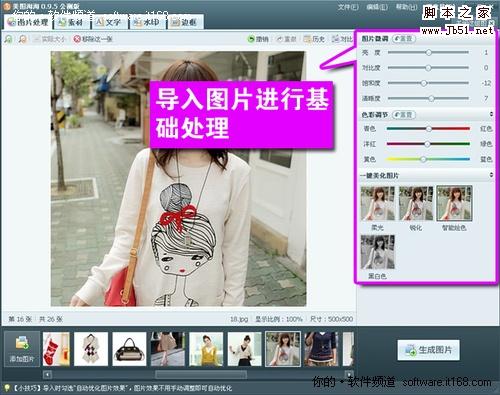Adjust the 清晰度 sharpness slider

point(428,98)
